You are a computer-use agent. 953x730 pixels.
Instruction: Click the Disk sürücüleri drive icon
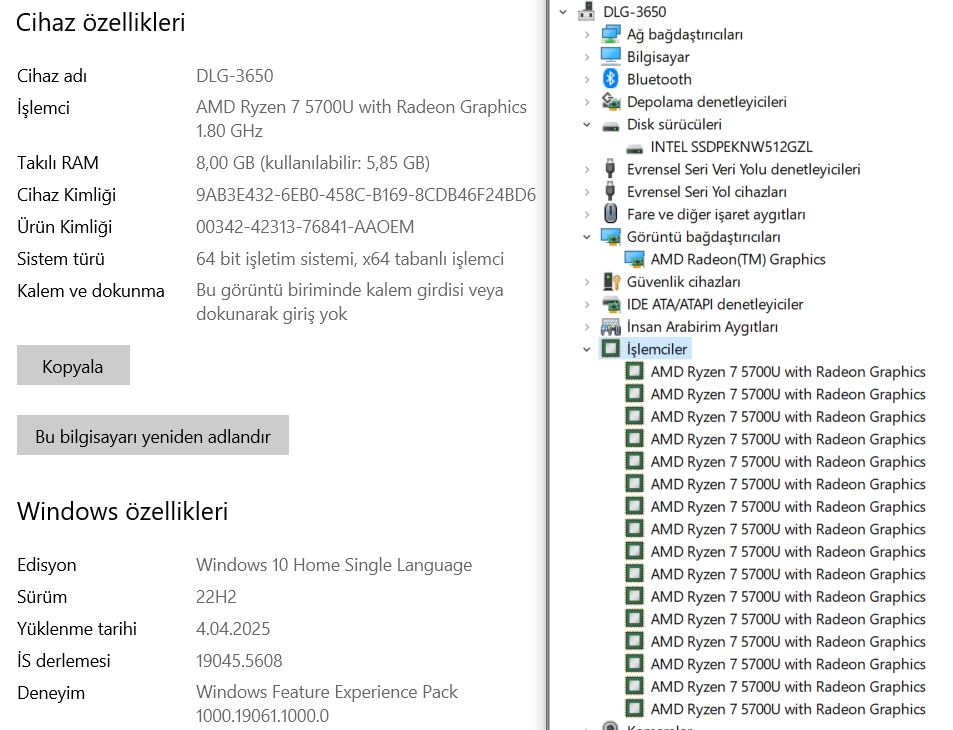point(611,126)
